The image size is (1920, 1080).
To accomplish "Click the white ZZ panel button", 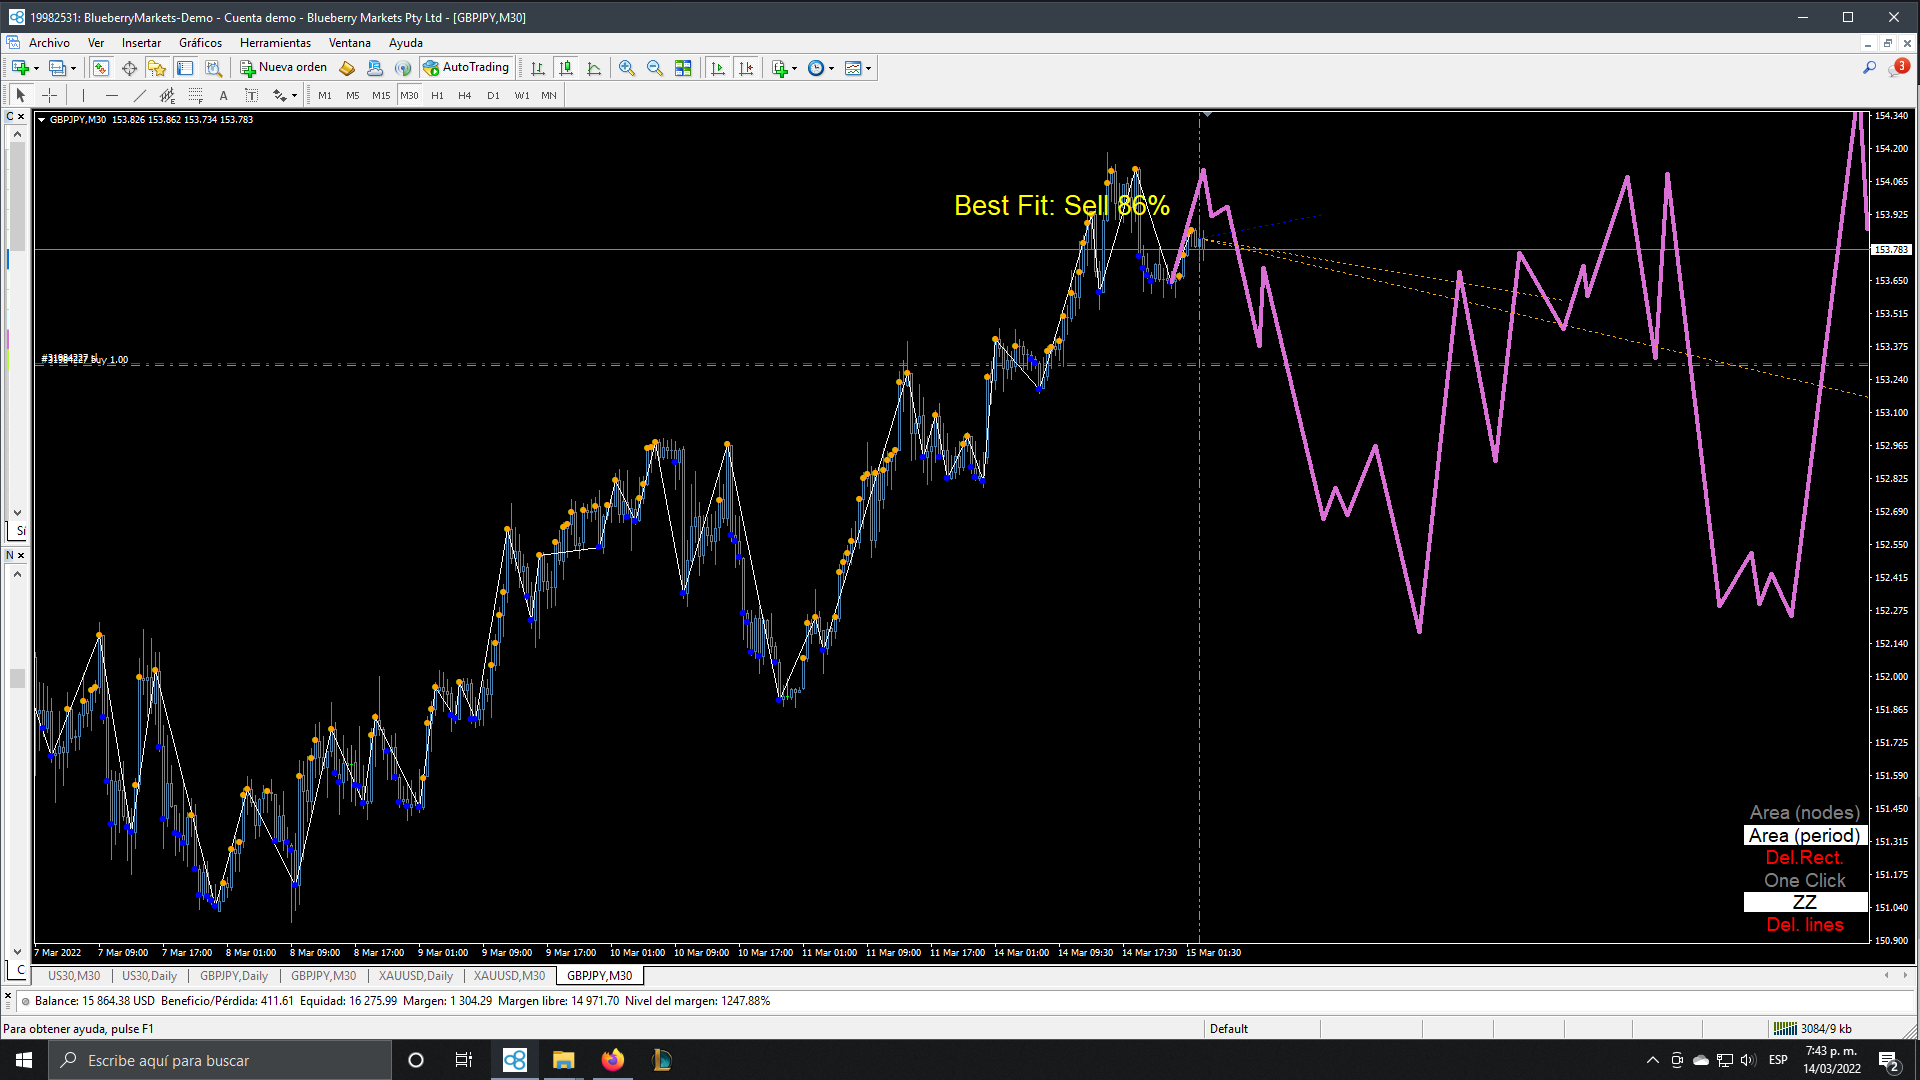I will [1804, 902].
